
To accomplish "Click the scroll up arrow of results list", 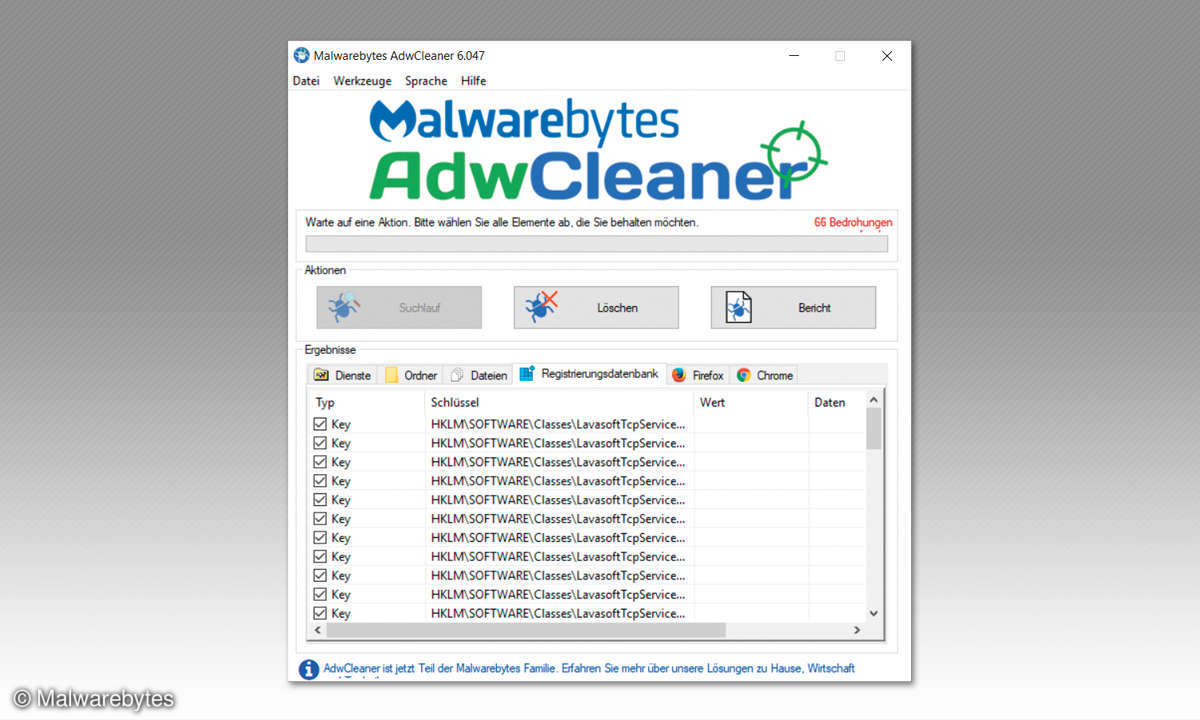I will pyautogui.click(x=874, y=399).
